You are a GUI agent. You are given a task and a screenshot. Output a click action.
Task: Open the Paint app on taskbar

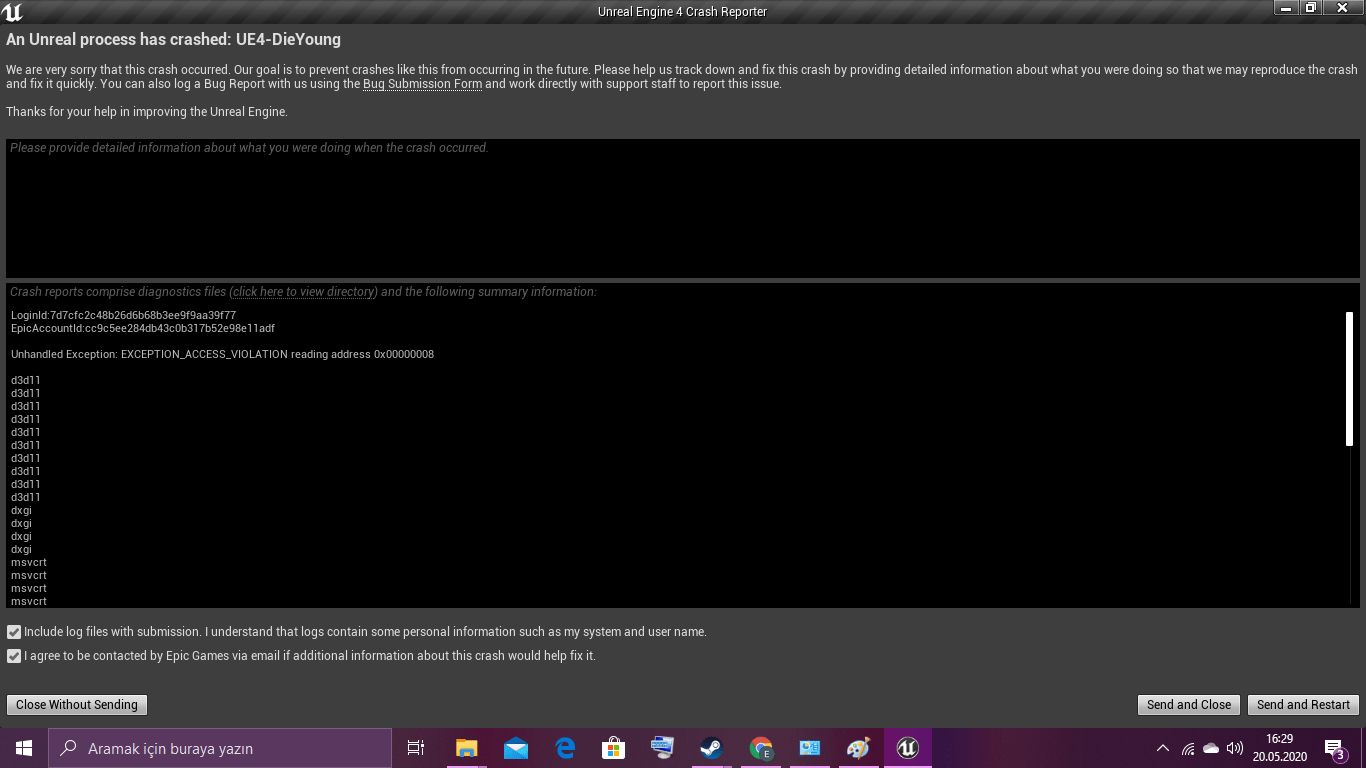click(x=858, y=748)
